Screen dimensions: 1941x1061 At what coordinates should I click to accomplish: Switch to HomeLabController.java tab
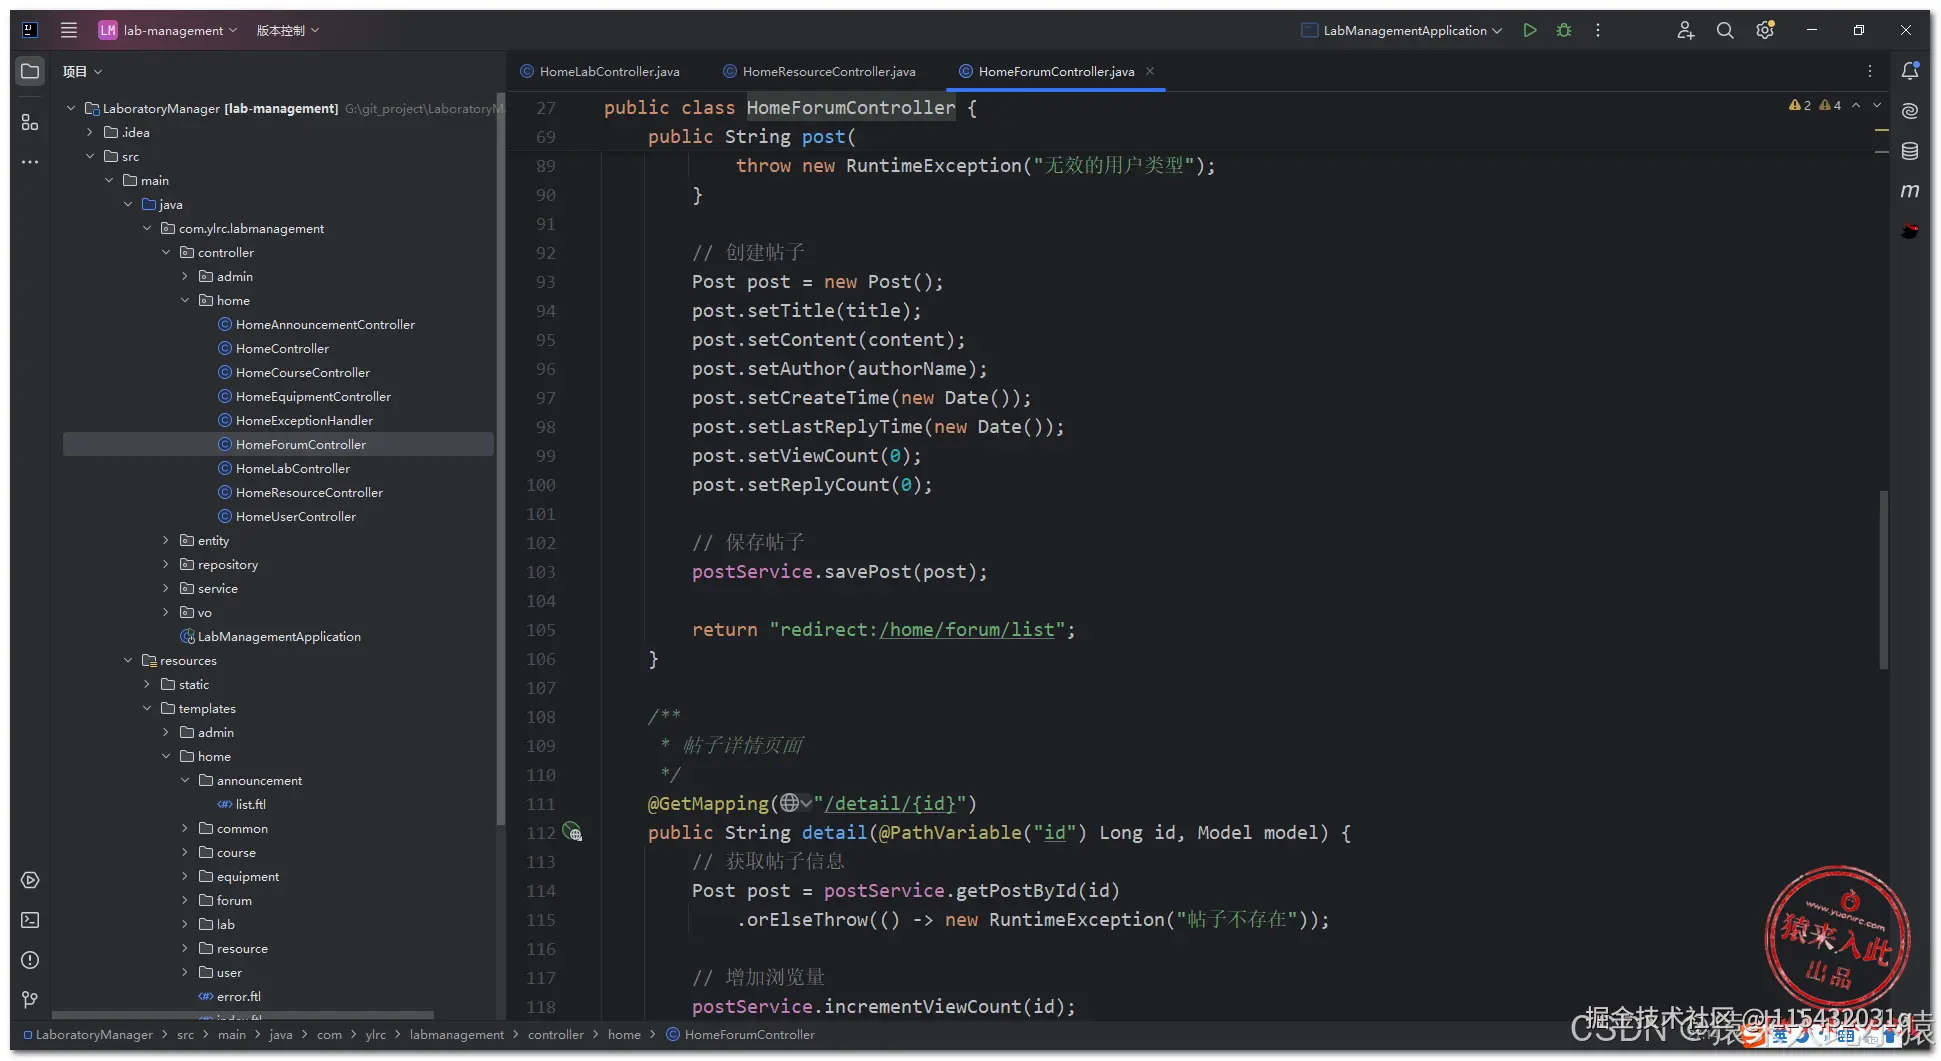pyautogui.click(x=600, y=71)
